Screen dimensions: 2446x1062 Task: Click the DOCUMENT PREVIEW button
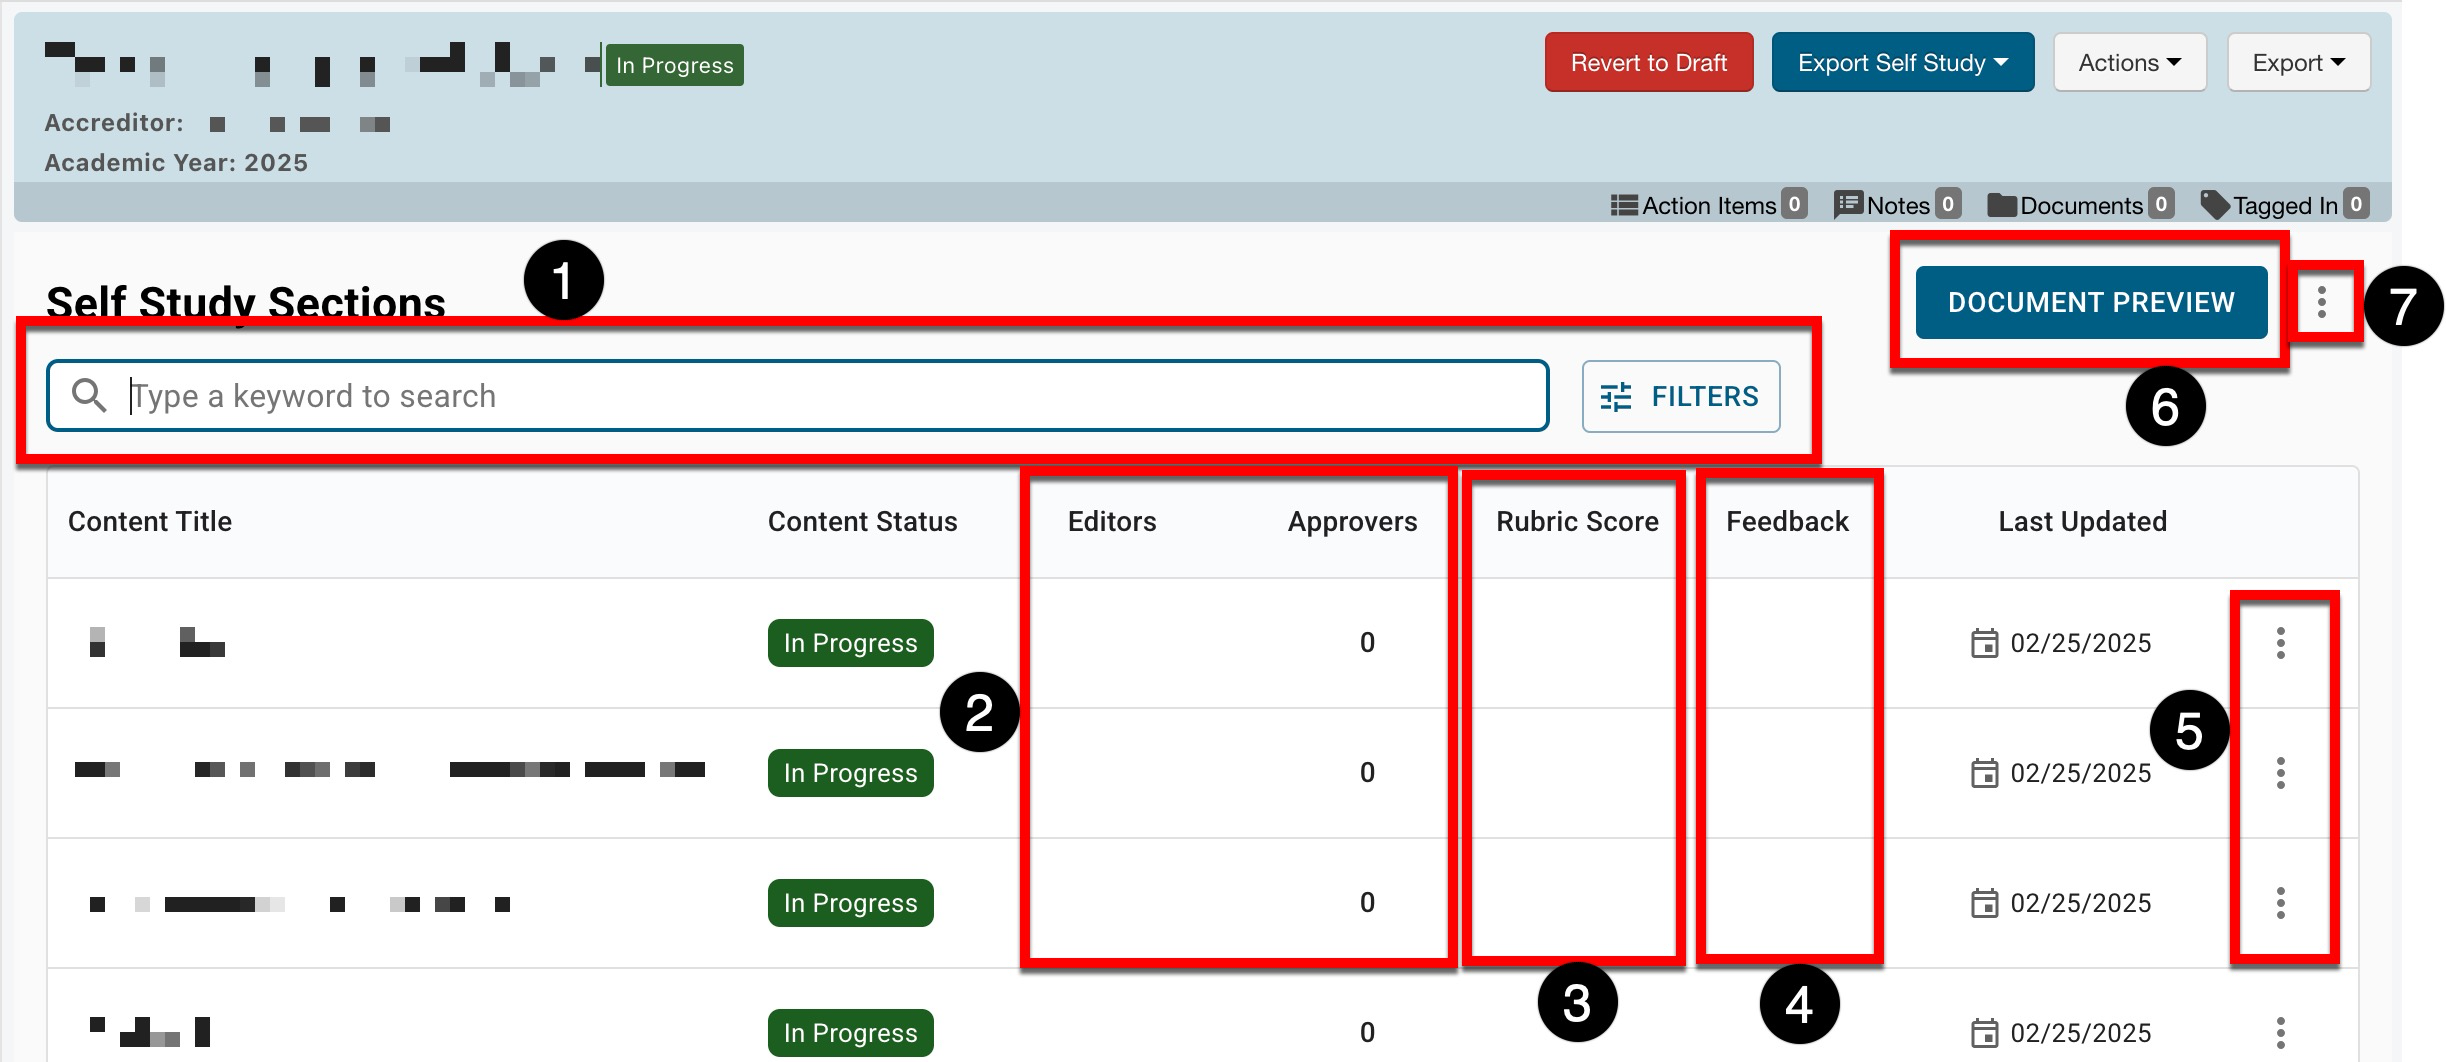pyautogui.click(x=2090, y=302)
